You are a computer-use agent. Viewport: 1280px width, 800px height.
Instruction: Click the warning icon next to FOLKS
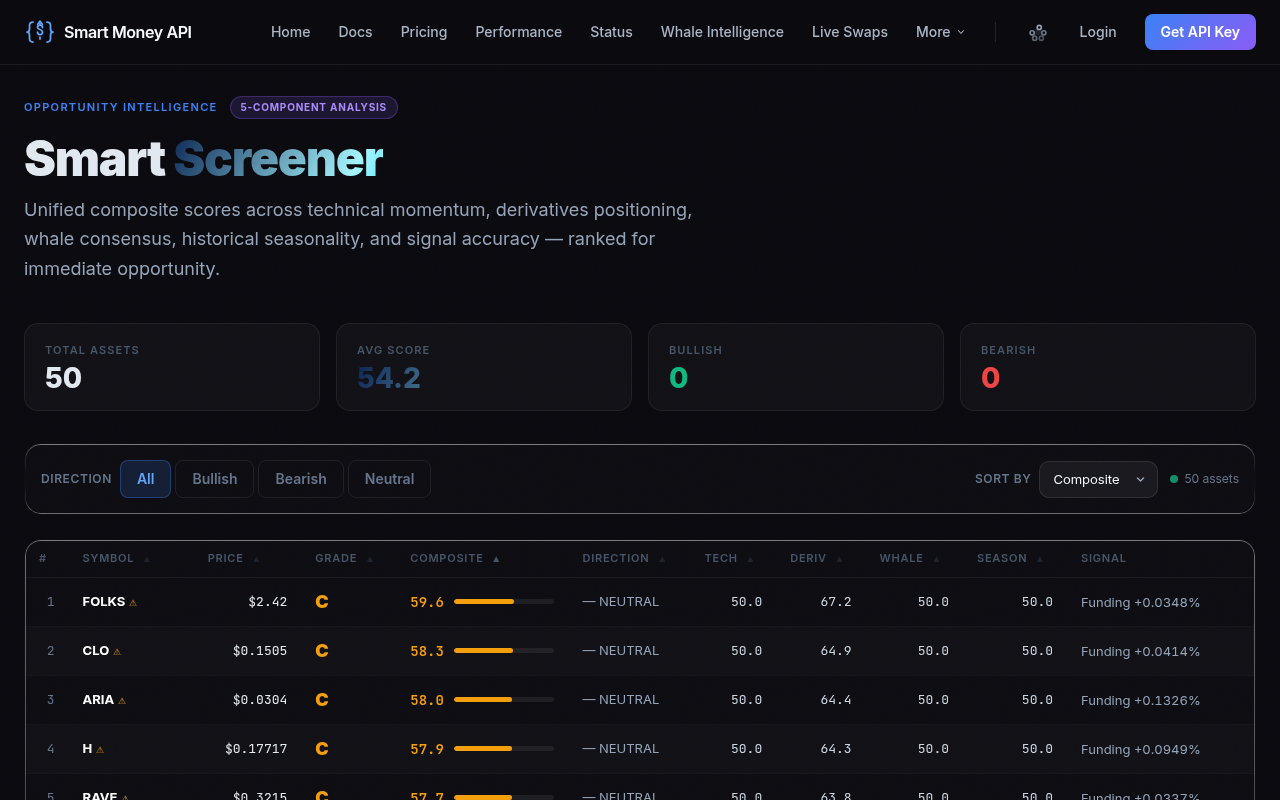[133, 602]
